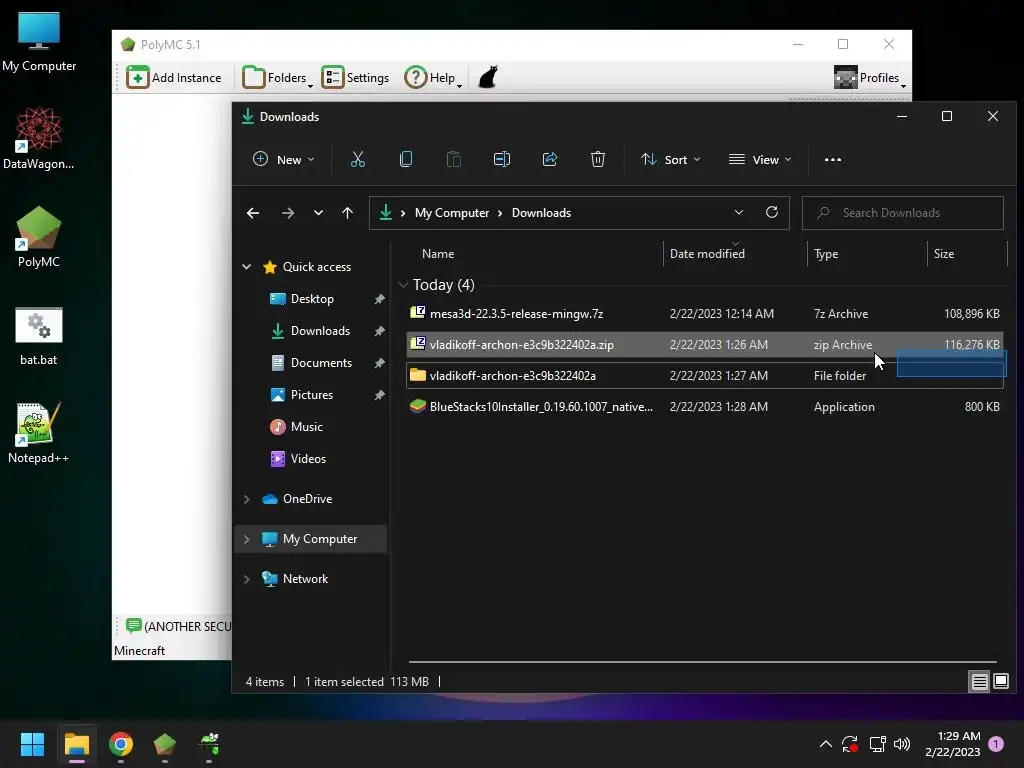Go forward with the right arrow

(x=287, y=213)
